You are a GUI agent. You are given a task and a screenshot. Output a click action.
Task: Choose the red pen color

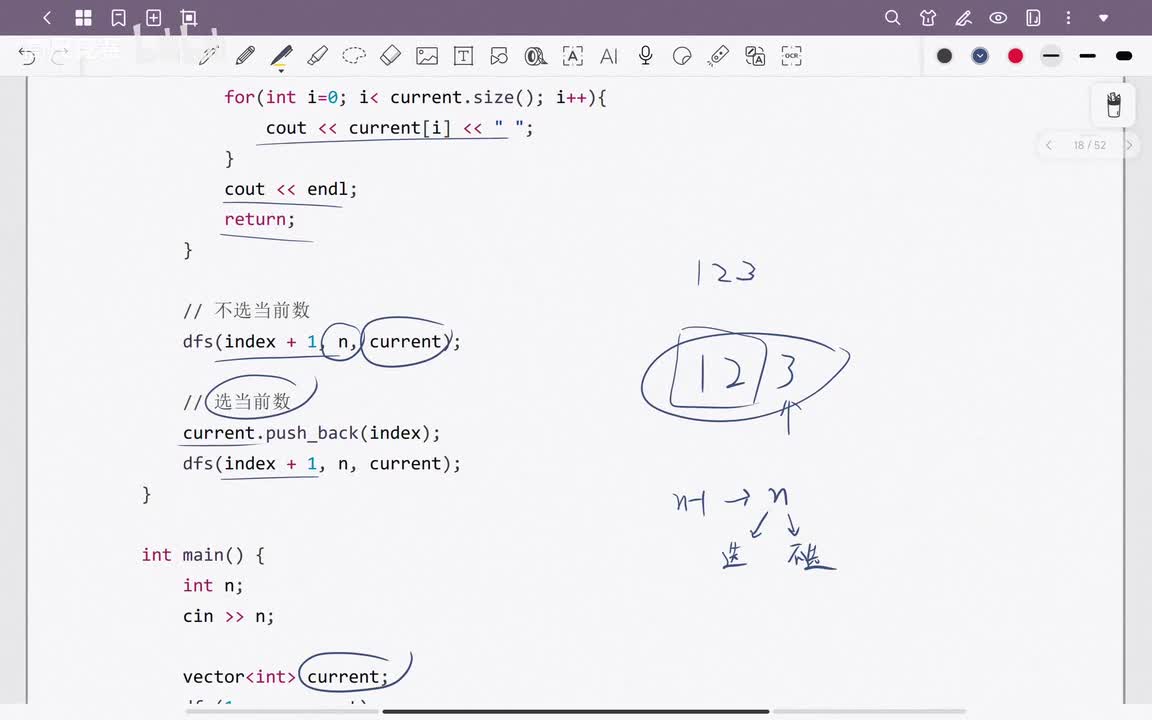tap(1015, 56)
